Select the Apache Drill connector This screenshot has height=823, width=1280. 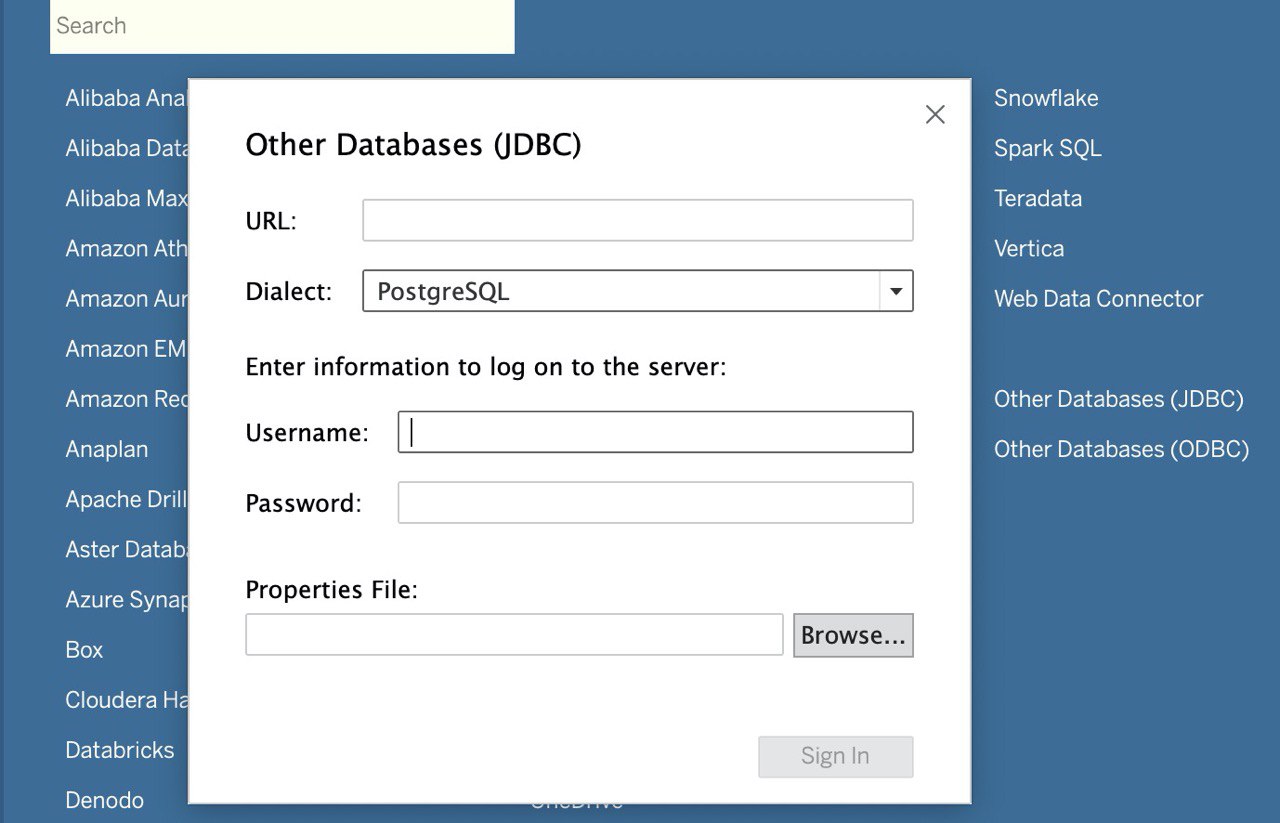[x=127, y=499]
